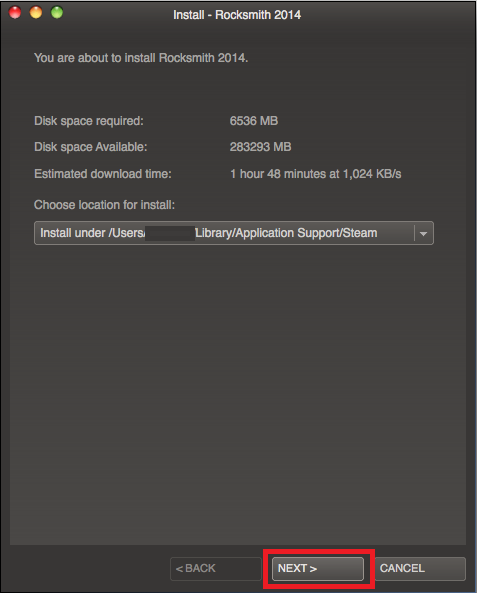This screenshot has height=593, width=477.
Task: Go back with the < BACK button
Action: [x=216, y=568]
